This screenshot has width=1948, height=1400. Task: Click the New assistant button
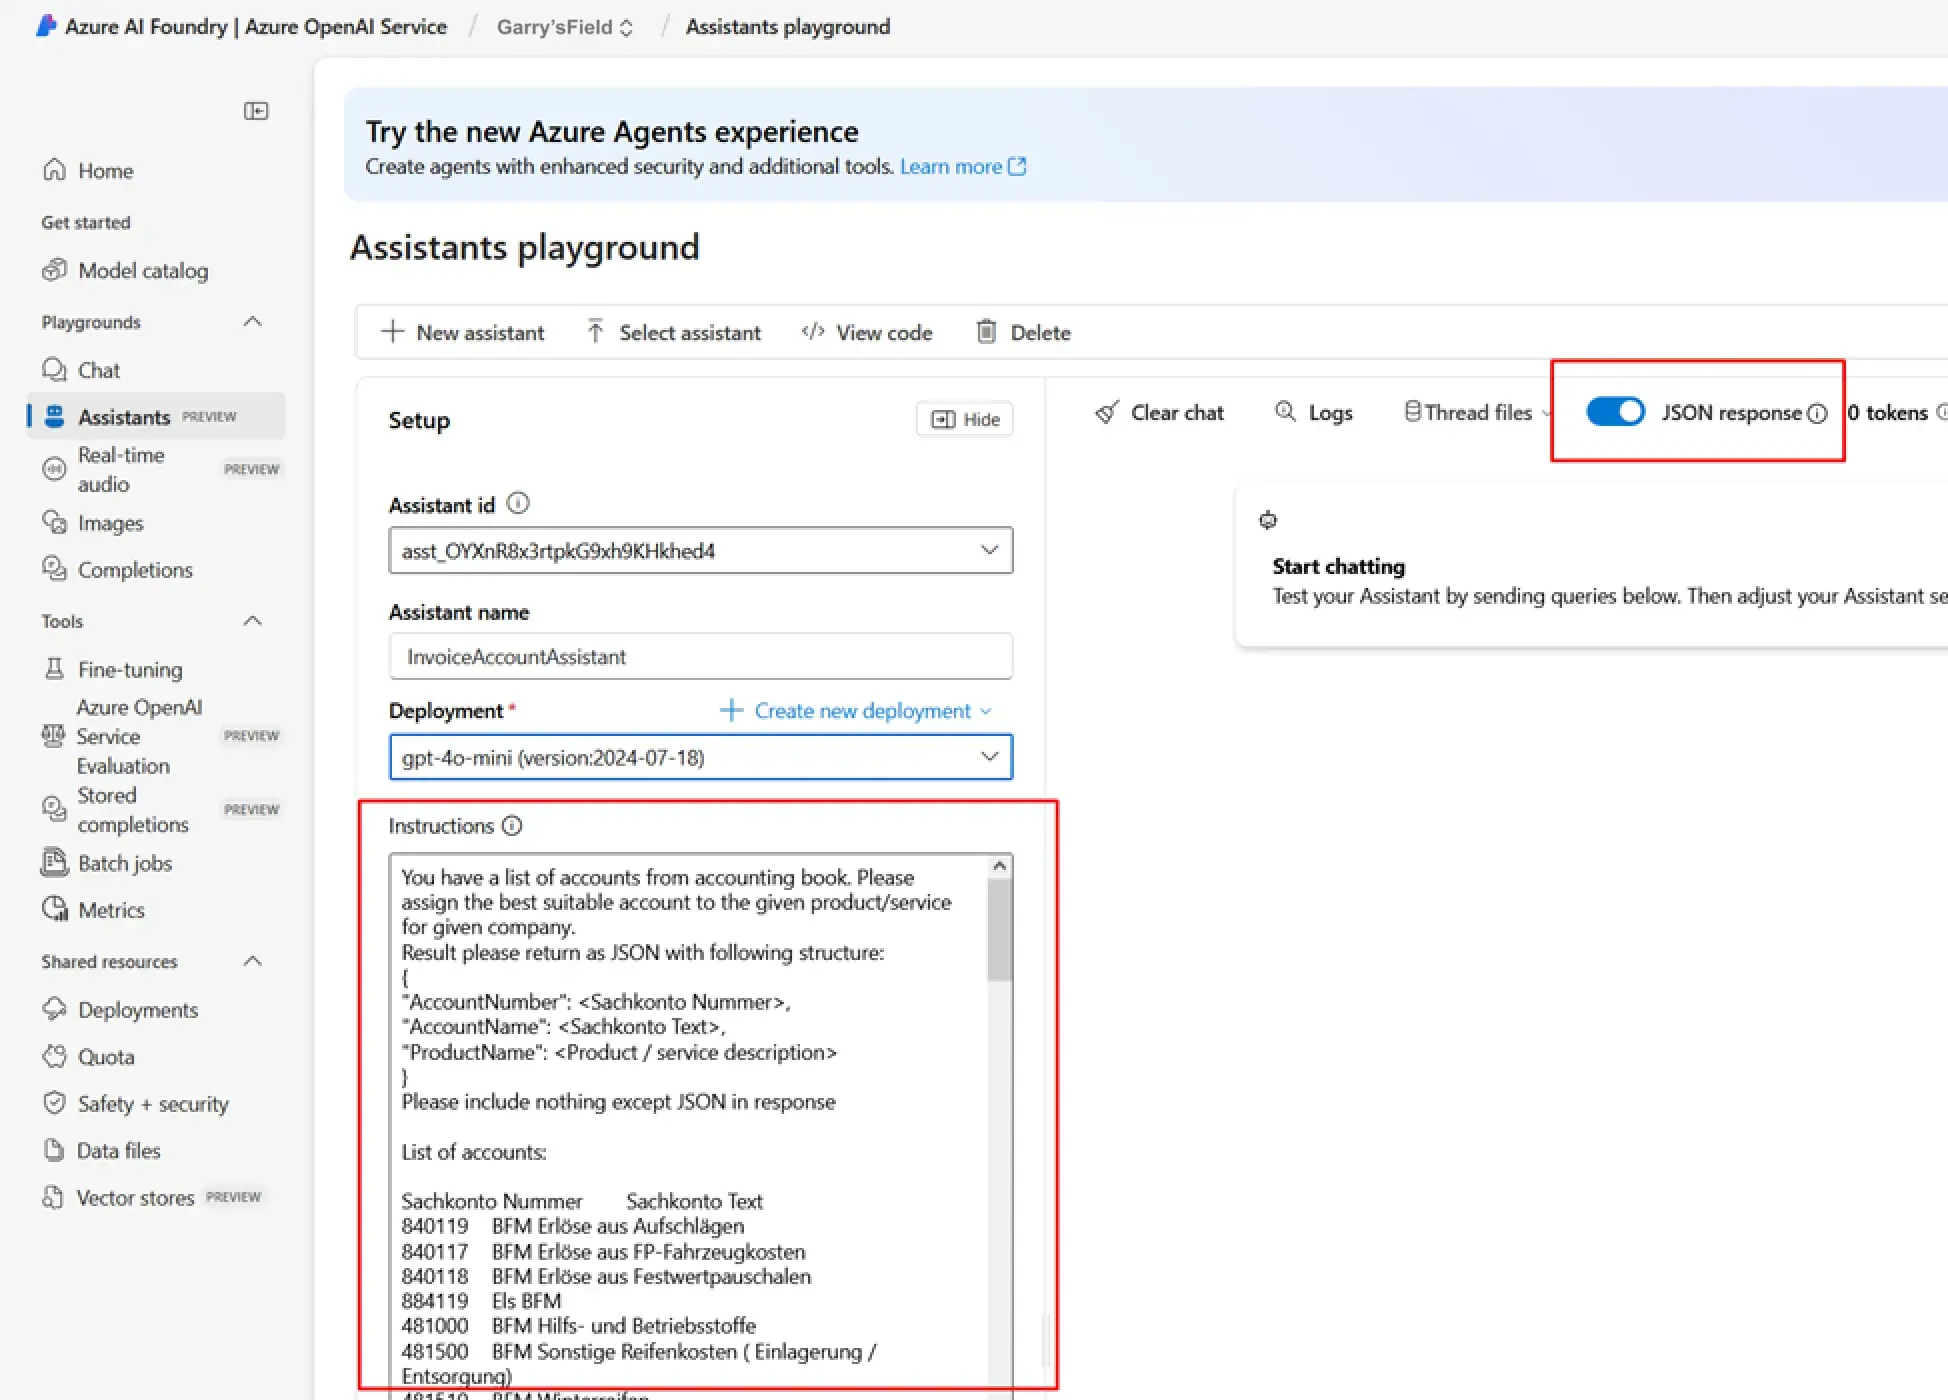pos(463,332)
